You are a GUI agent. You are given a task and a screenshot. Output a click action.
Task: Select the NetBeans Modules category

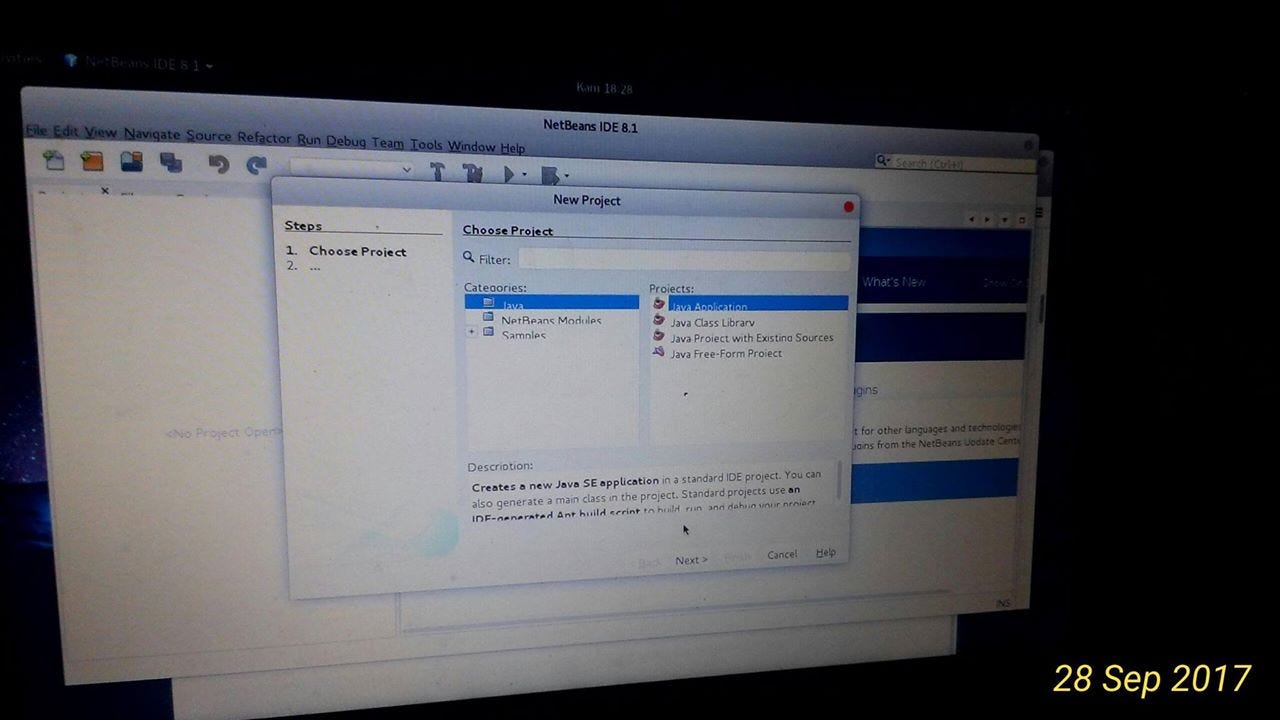(x=551, y=320)
